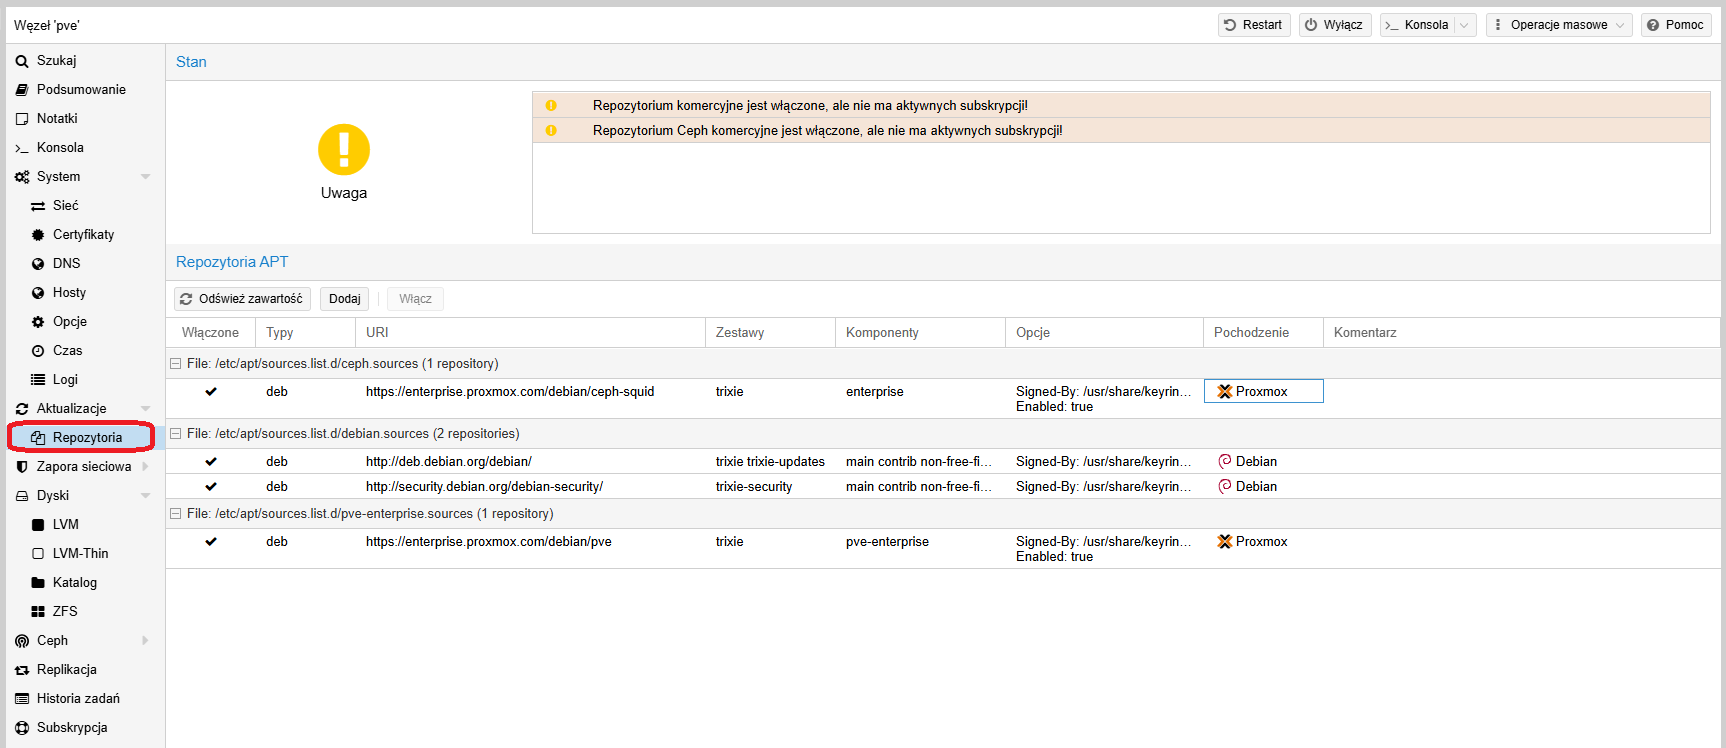1726x748 pixels.
Task: Open the Konsola dropdown arrow
Action: 1464,25
